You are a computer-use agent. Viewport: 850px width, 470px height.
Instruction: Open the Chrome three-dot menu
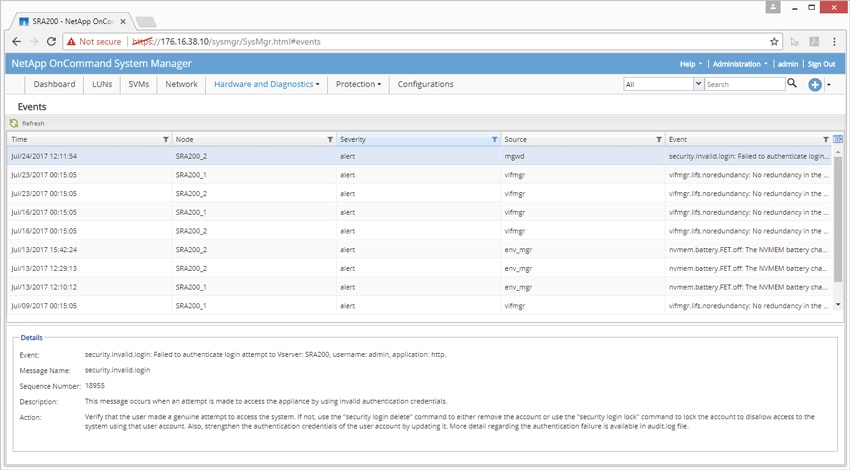point(834,42)
